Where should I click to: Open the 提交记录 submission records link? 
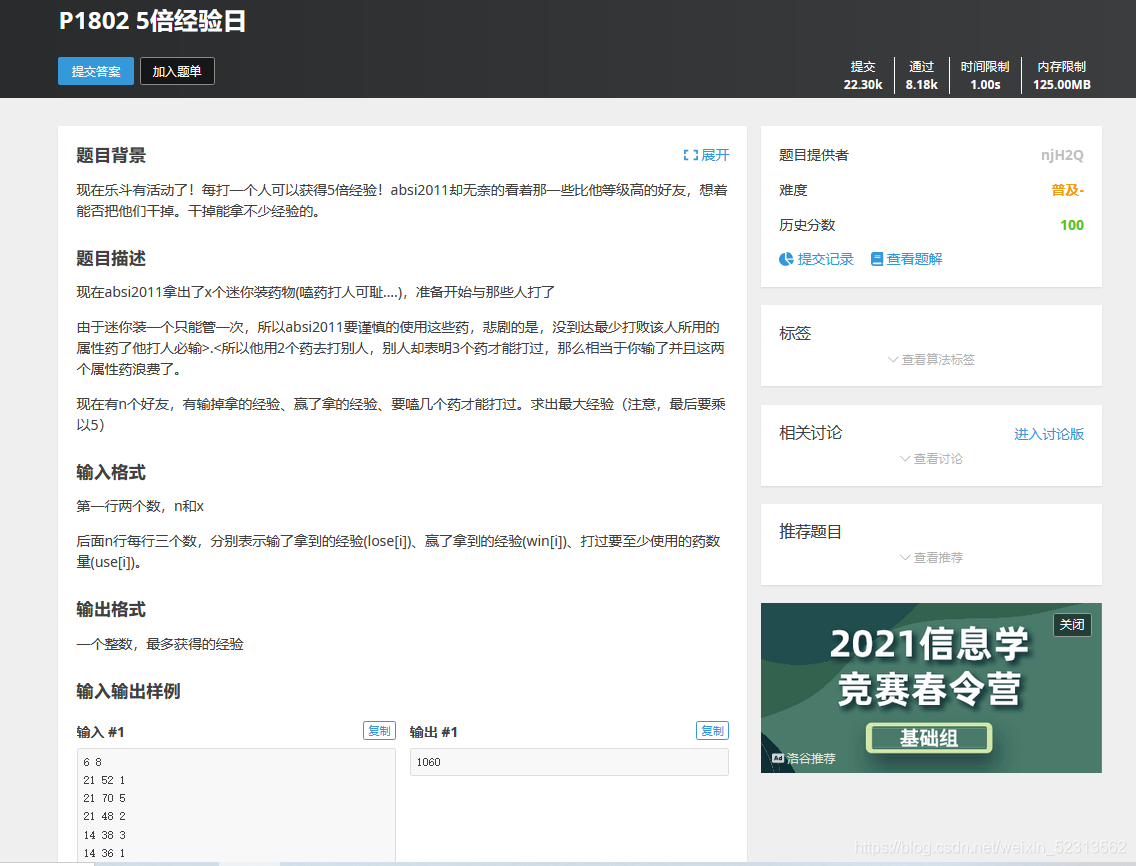pos(816,259)
